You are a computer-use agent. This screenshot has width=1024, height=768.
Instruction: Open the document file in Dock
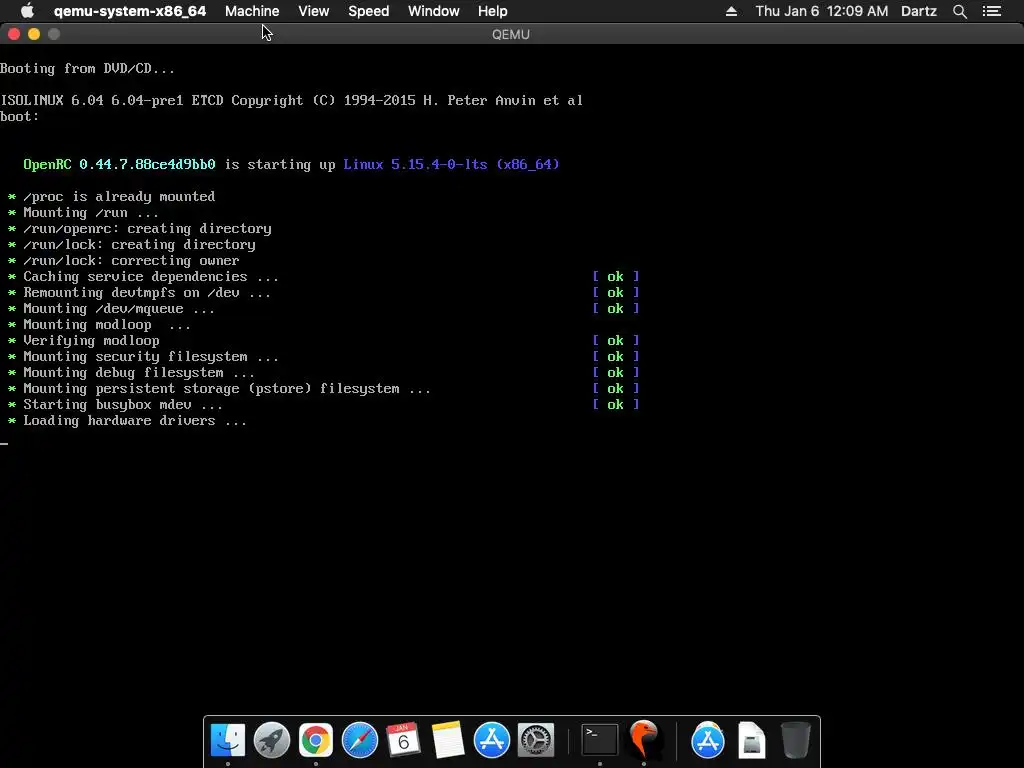tap(752, 740)
